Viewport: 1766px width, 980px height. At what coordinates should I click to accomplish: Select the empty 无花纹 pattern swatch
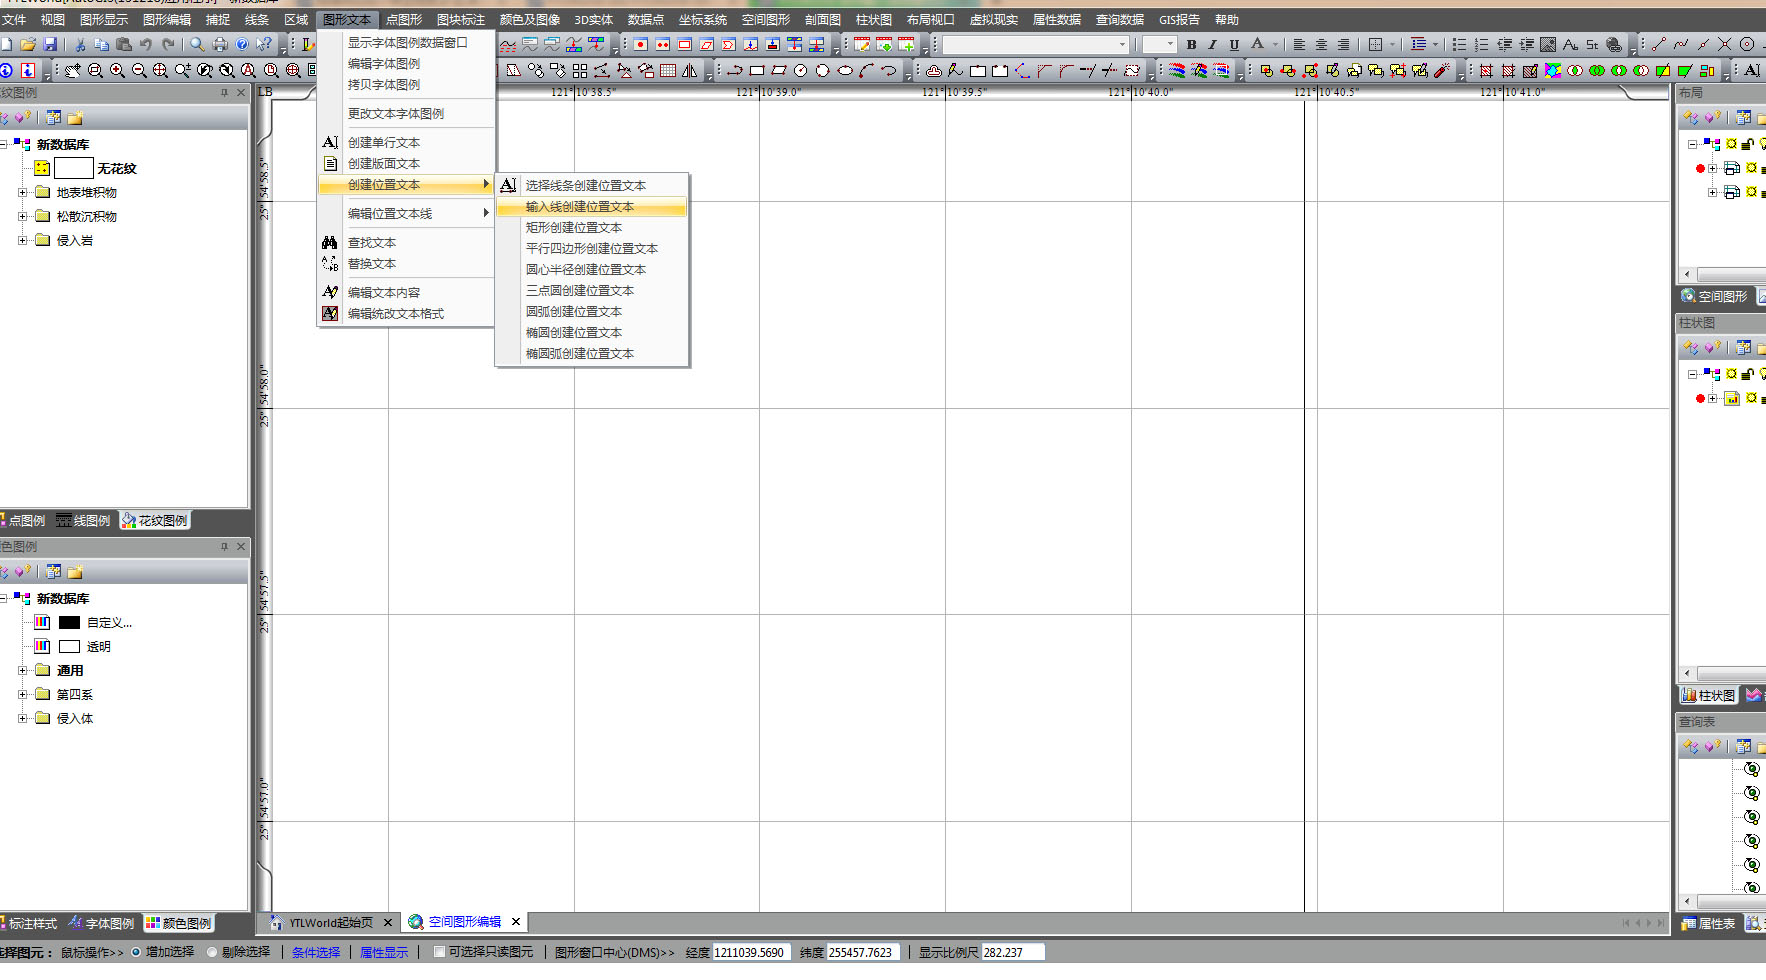pyautogui.click(x=74, y=168)
